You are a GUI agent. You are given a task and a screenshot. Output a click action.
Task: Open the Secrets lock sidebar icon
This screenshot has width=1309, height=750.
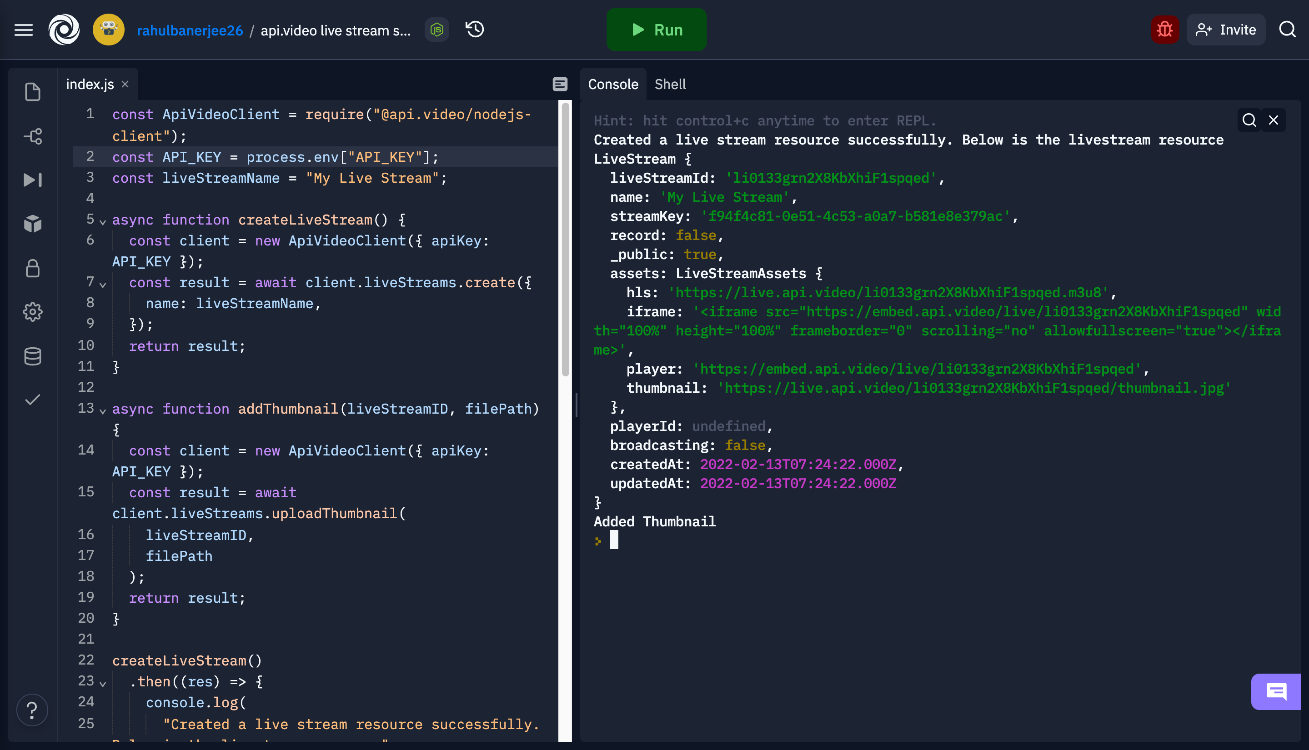click(x=33, y=268)
